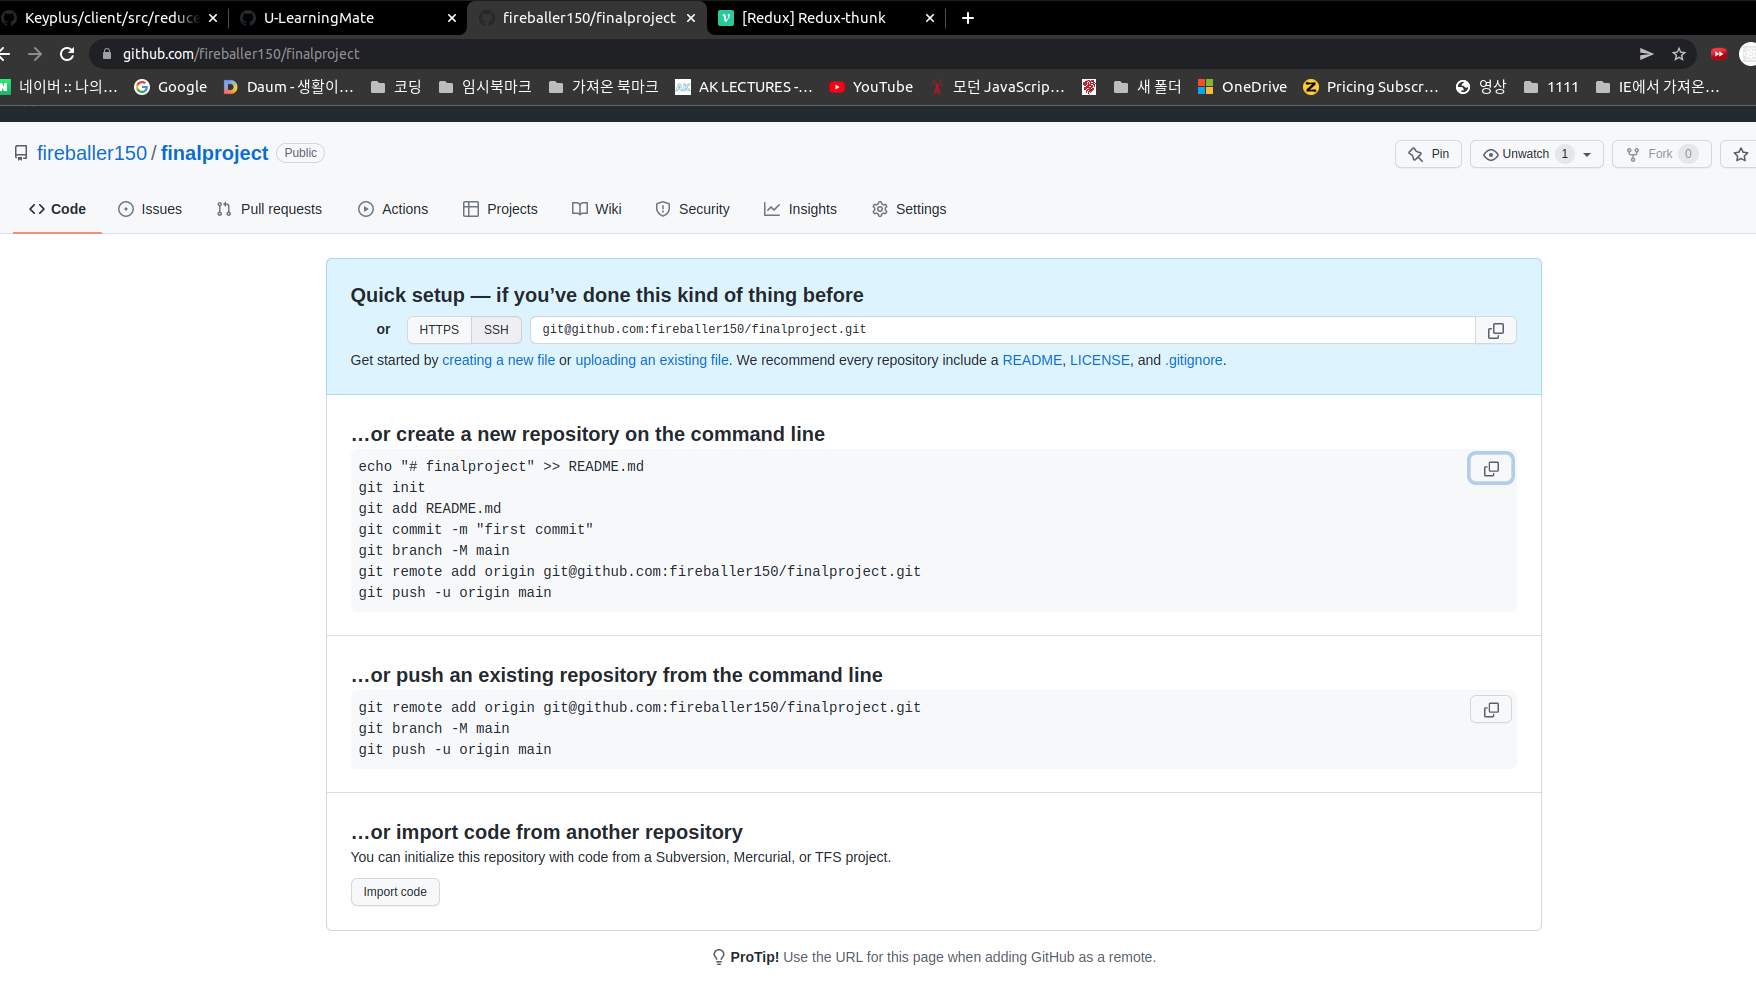Follow the uploading an existing file link
Screen dimensions: 1756x1000
click(x=652, y=360)
